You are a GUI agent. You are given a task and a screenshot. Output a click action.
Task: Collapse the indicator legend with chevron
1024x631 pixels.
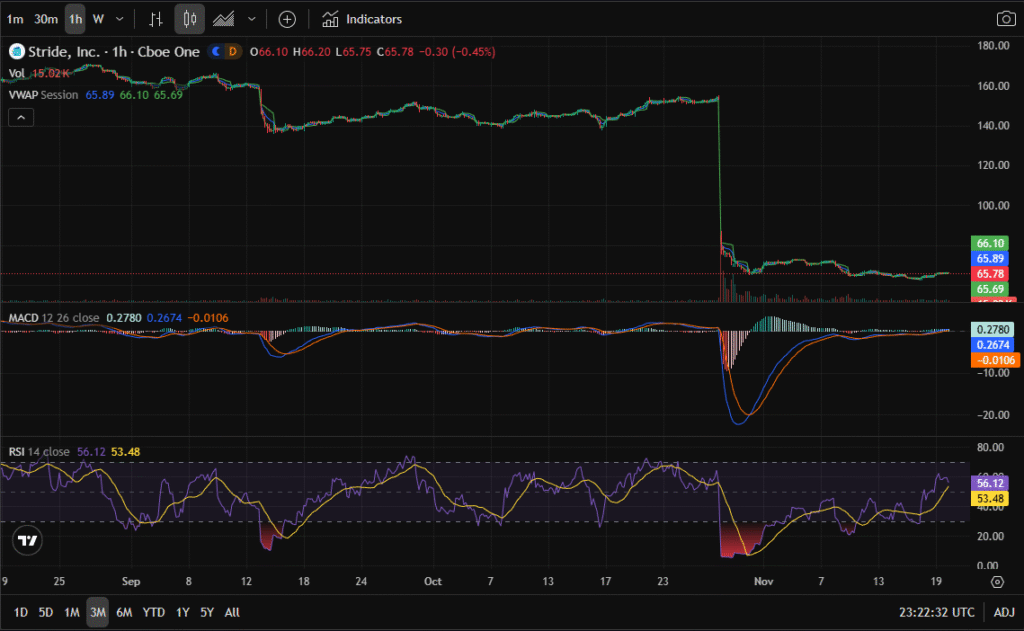[21, 117]
